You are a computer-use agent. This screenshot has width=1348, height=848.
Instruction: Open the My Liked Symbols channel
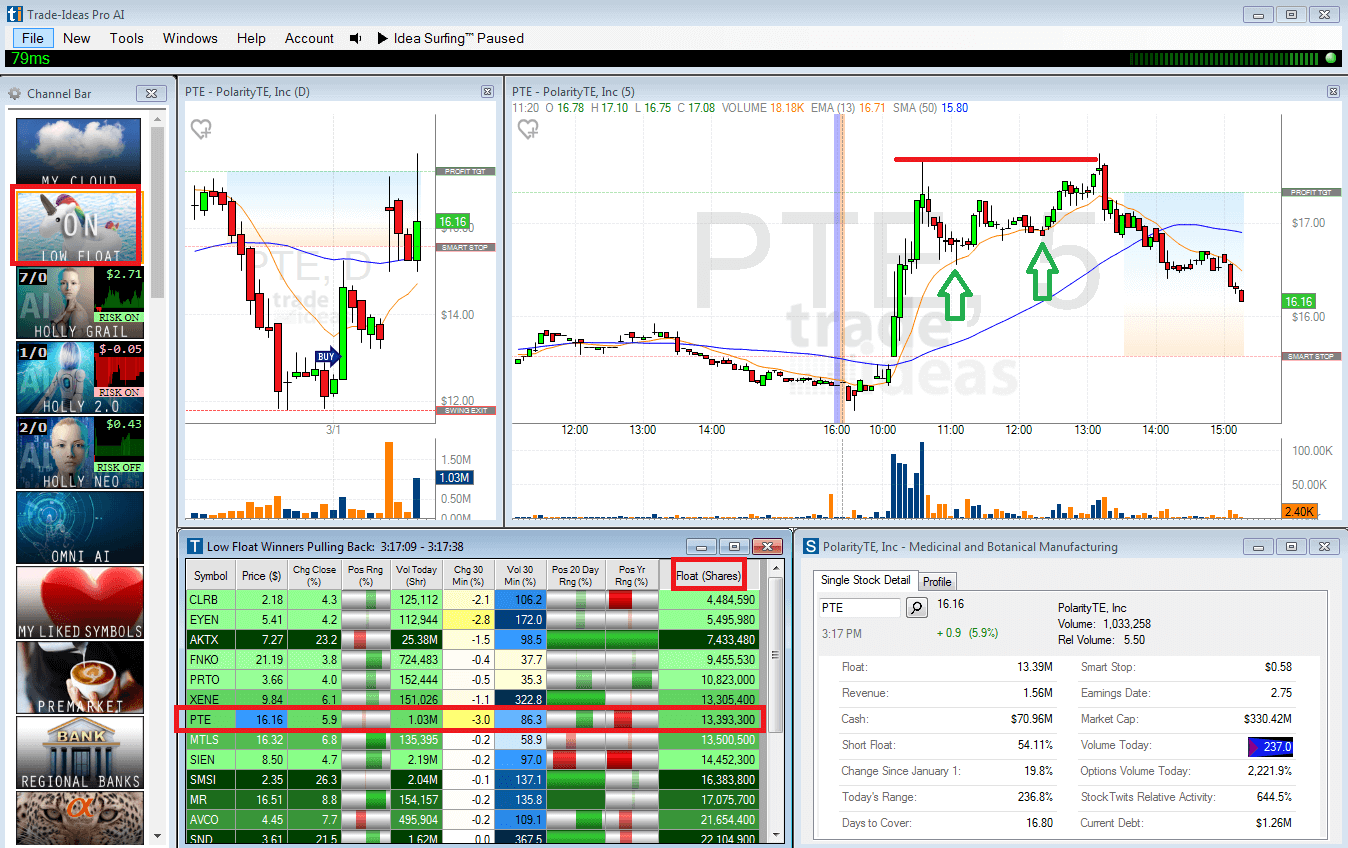79,602
